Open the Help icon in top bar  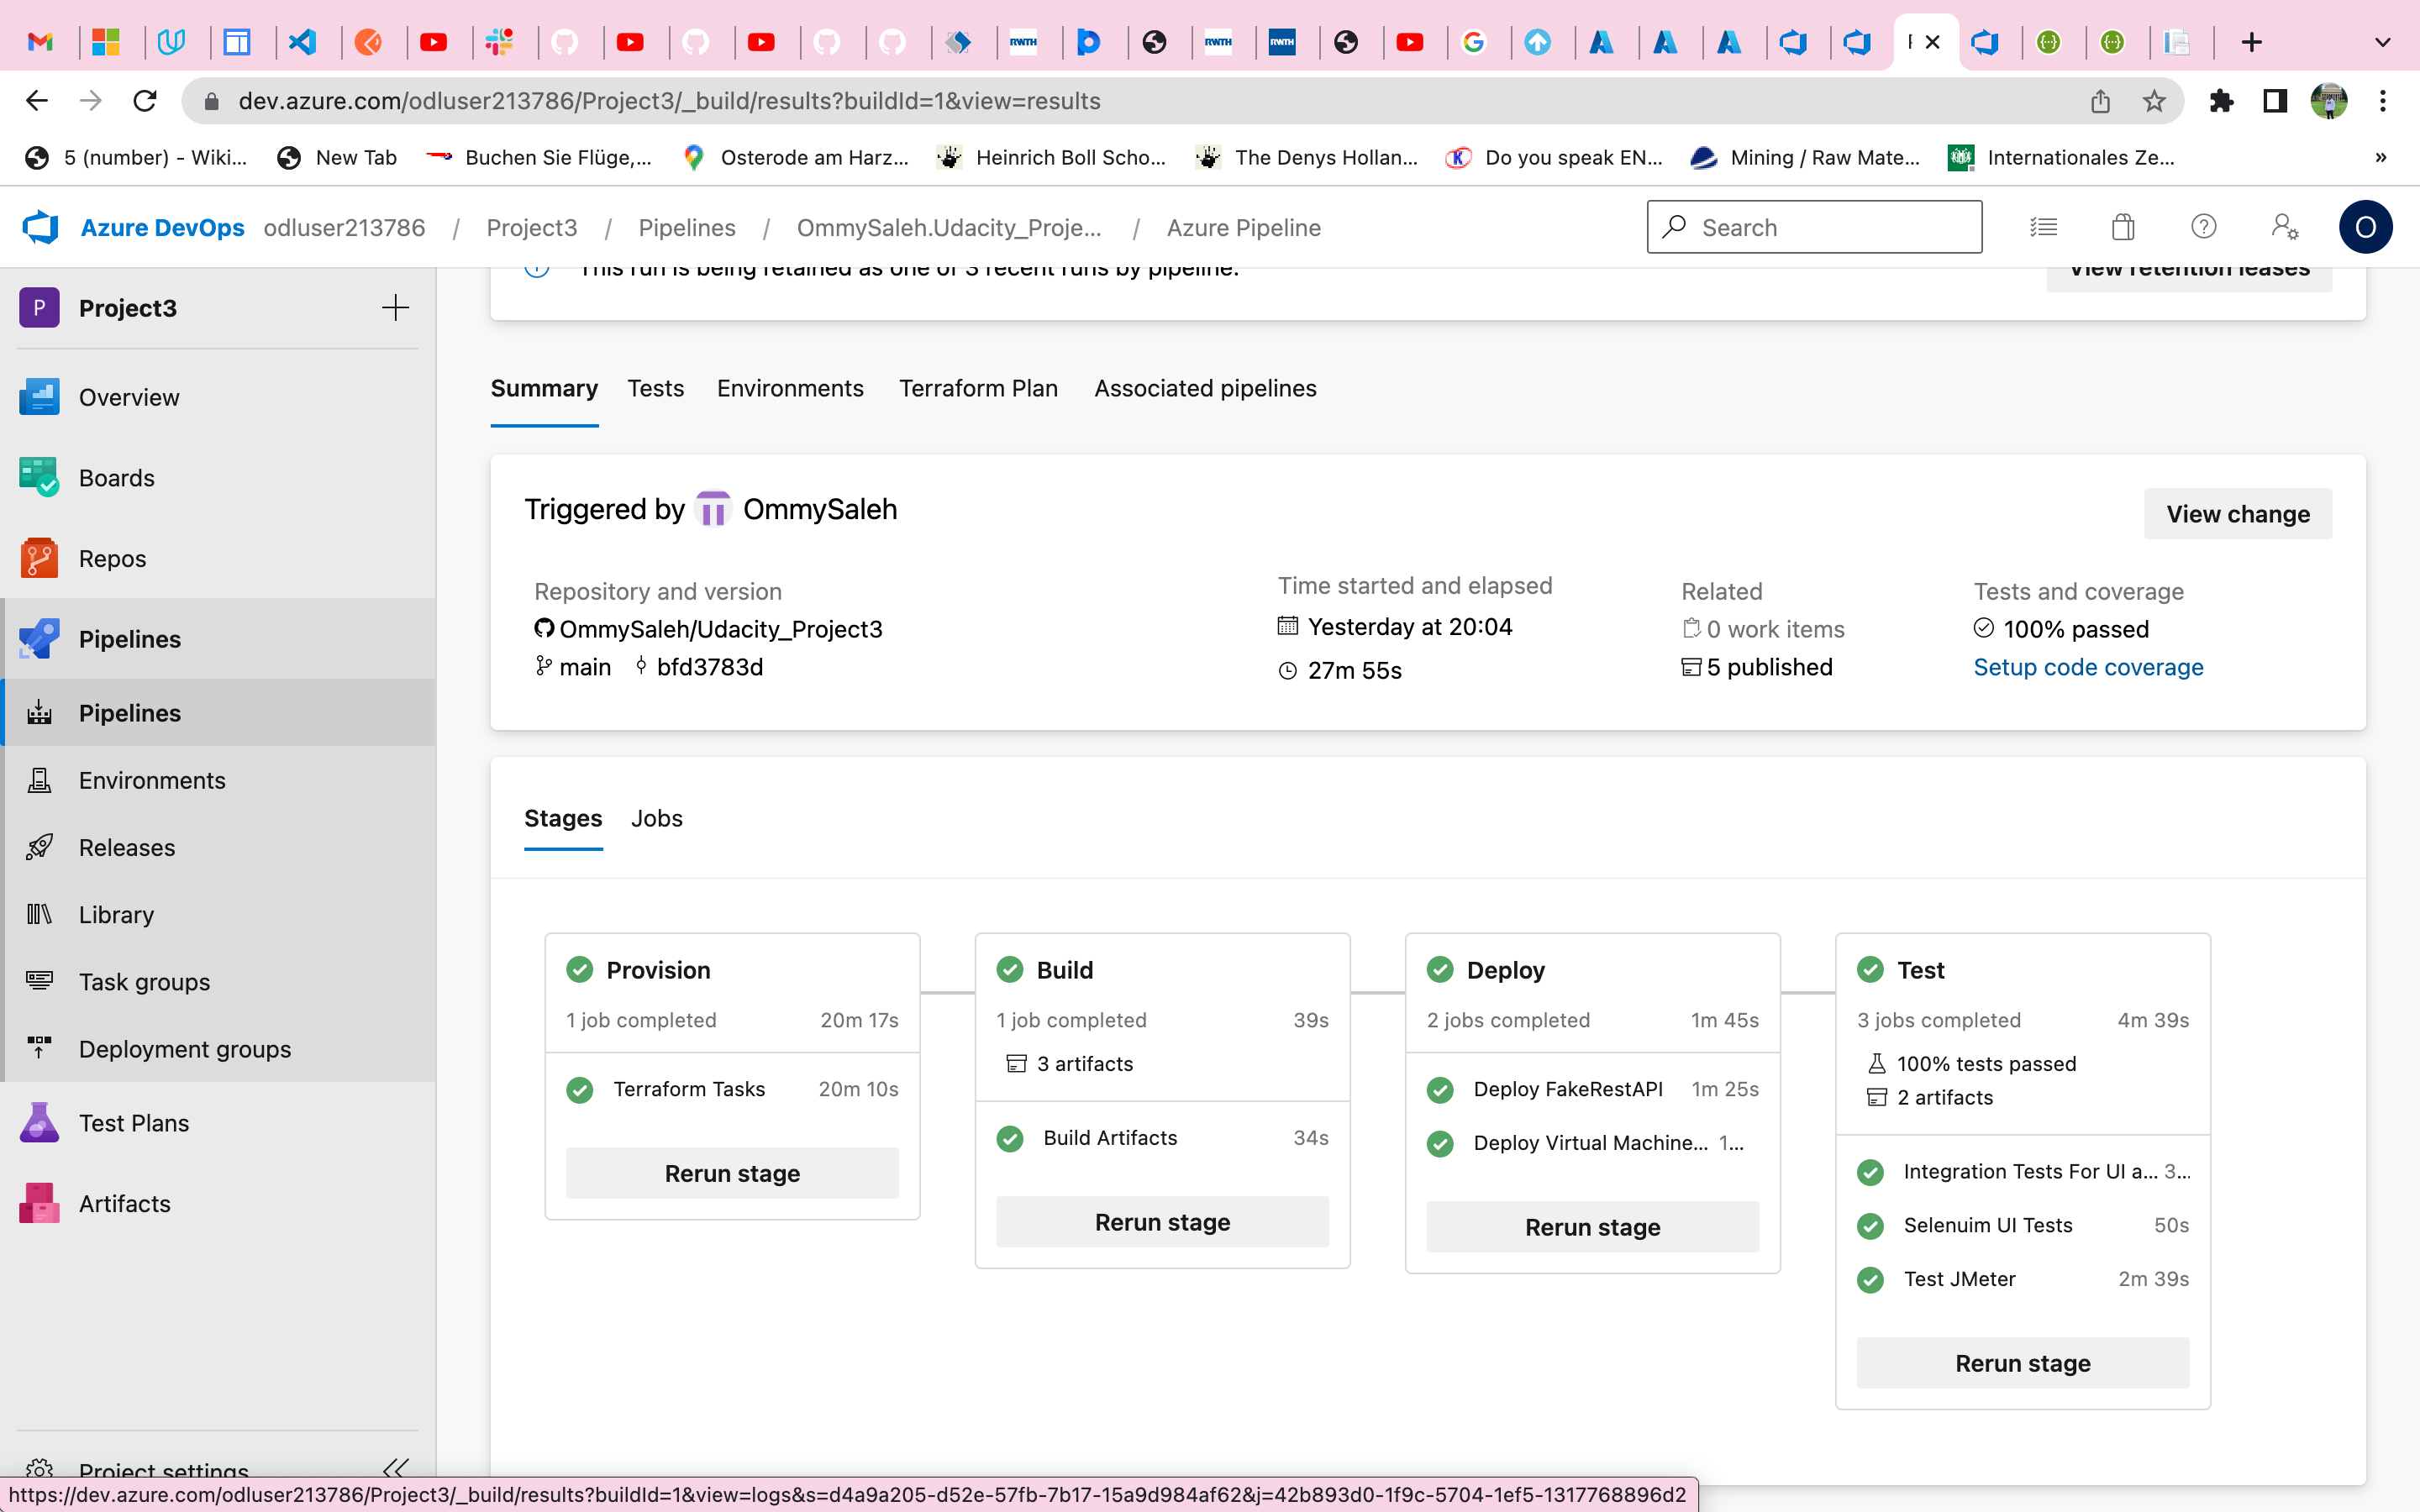pos(2203,227)
